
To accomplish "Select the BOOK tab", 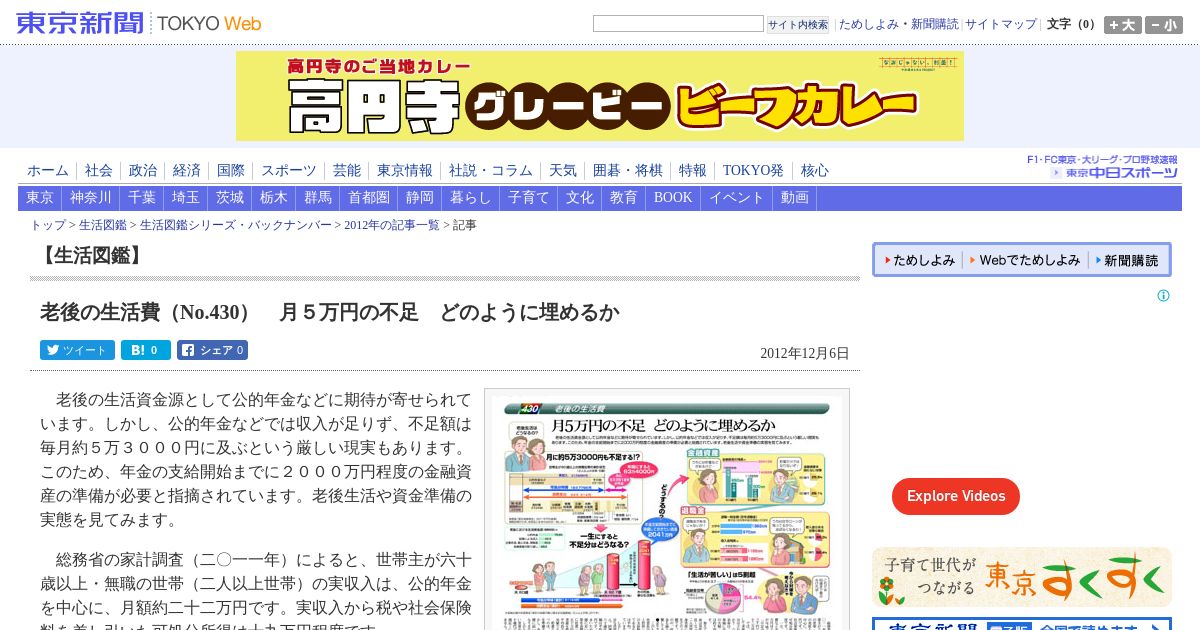I will coord(673,198).
